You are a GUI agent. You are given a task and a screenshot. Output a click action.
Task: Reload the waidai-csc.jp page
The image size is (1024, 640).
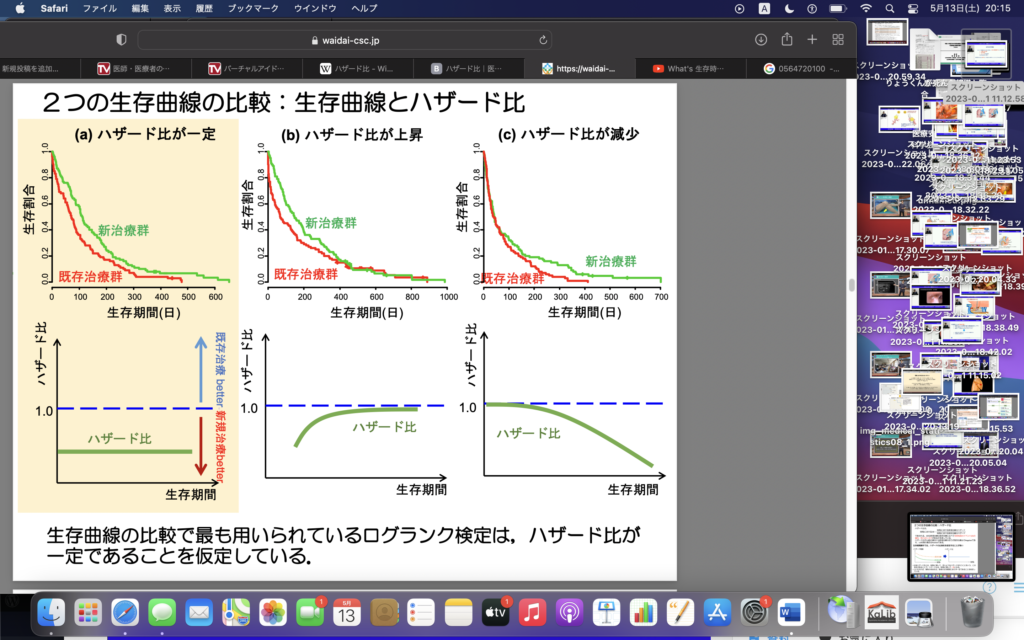[x=543, y=40]
